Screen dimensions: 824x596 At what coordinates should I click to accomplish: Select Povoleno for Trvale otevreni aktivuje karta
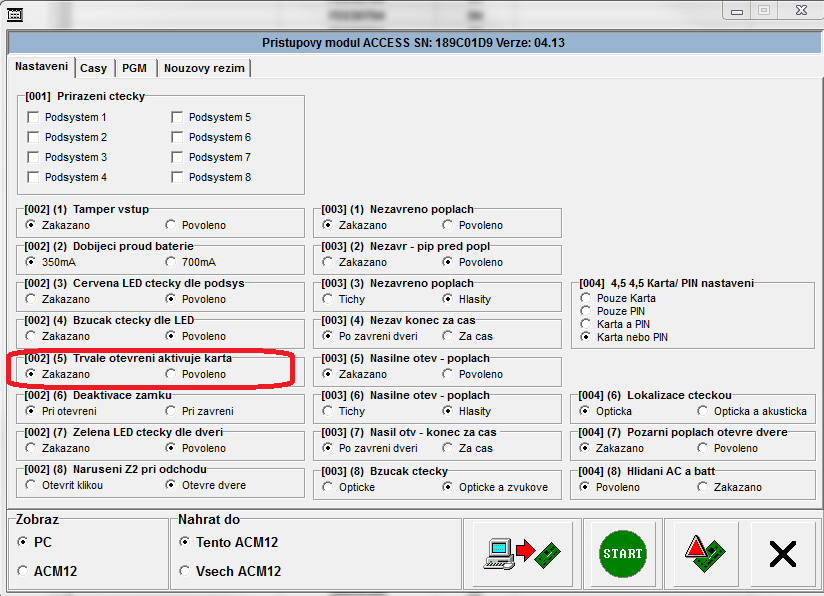coord(170,374)
